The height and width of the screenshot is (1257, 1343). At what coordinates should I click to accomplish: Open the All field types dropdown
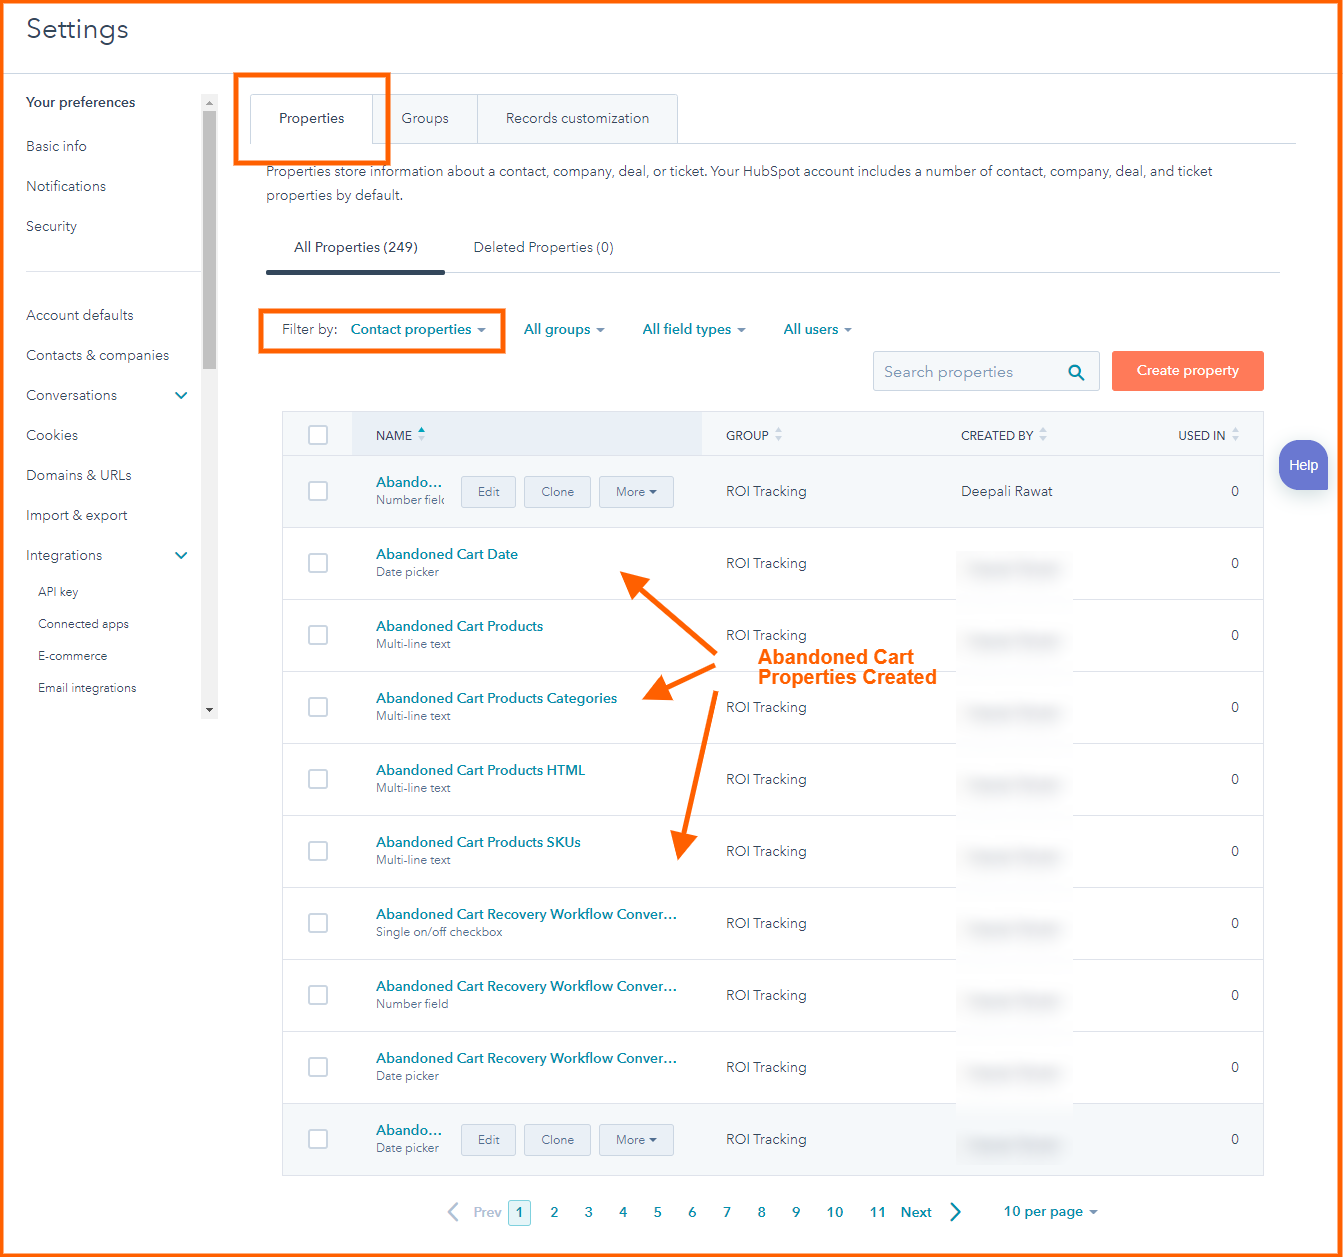coord(693,330)
